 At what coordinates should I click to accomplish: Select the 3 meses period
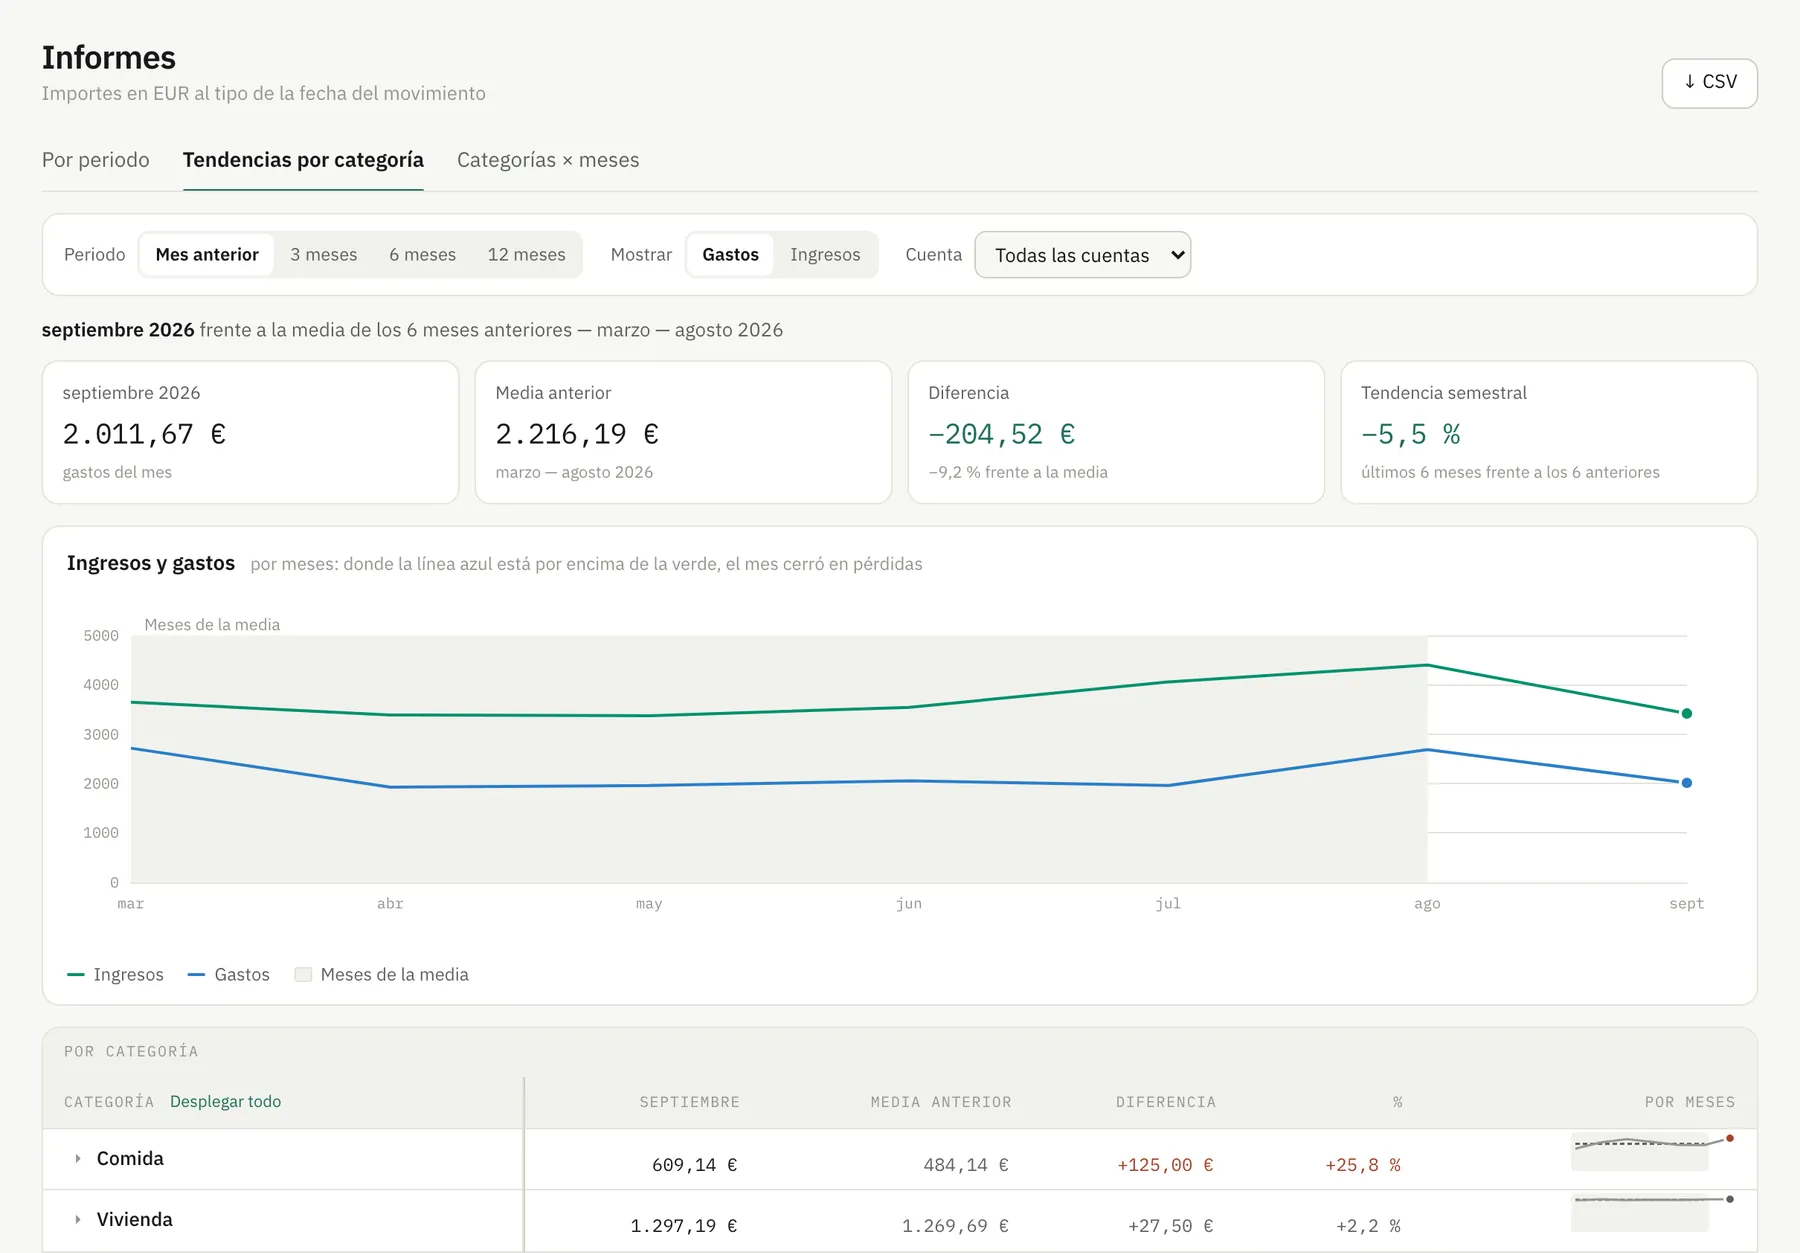(x=324, y=255)
